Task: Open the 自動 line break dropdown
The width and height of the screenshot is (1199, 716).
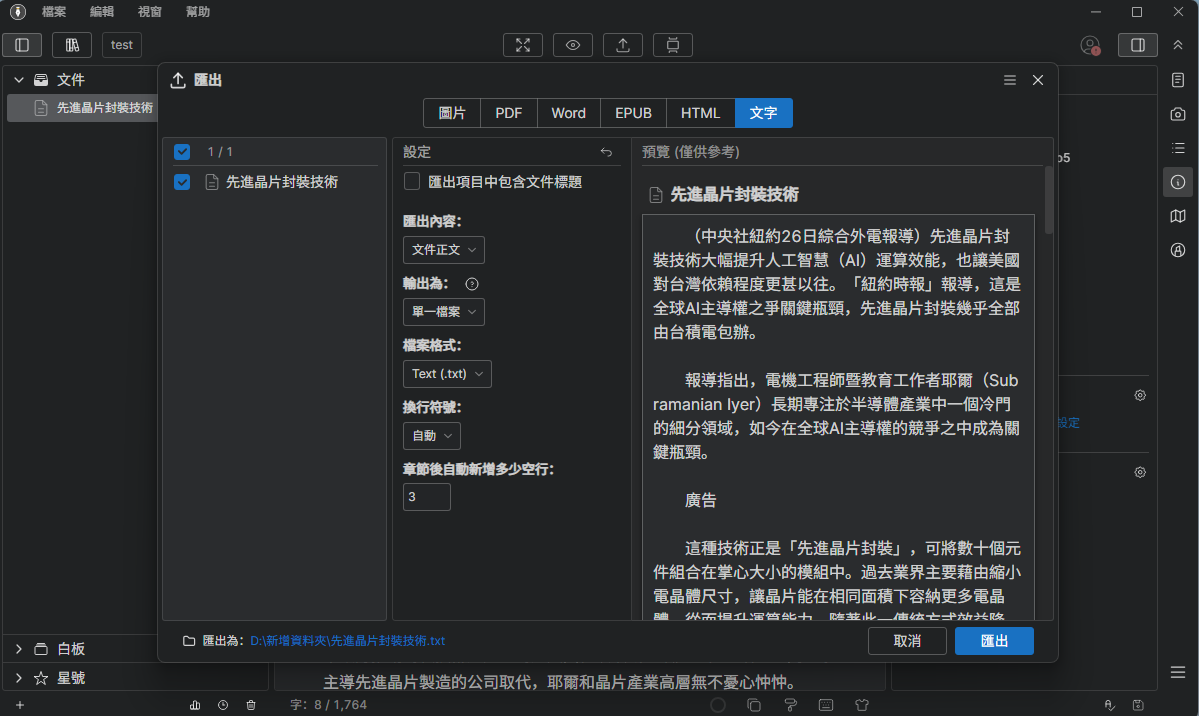Action: (431, 436)
